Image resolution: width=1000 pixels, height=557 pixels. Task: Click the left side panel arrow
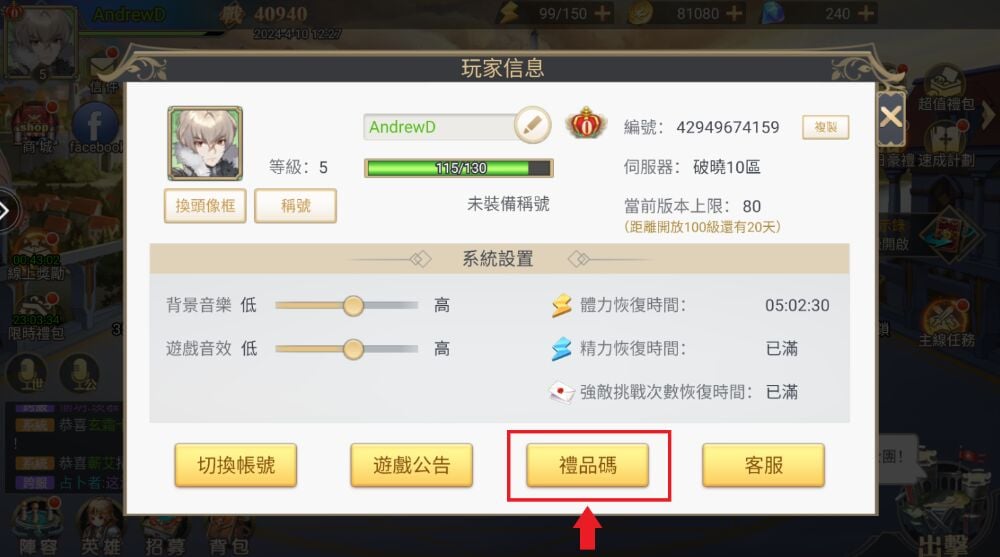point(6,211)
